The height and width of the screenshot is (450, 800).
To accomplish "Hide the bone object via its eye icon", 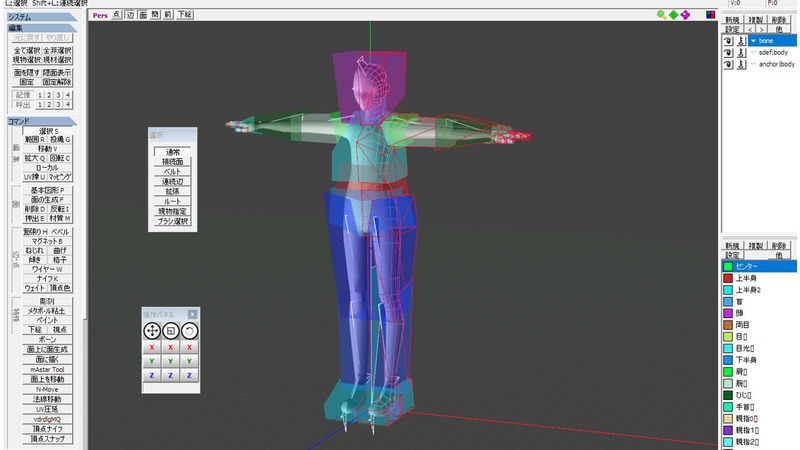I will 729,41.
